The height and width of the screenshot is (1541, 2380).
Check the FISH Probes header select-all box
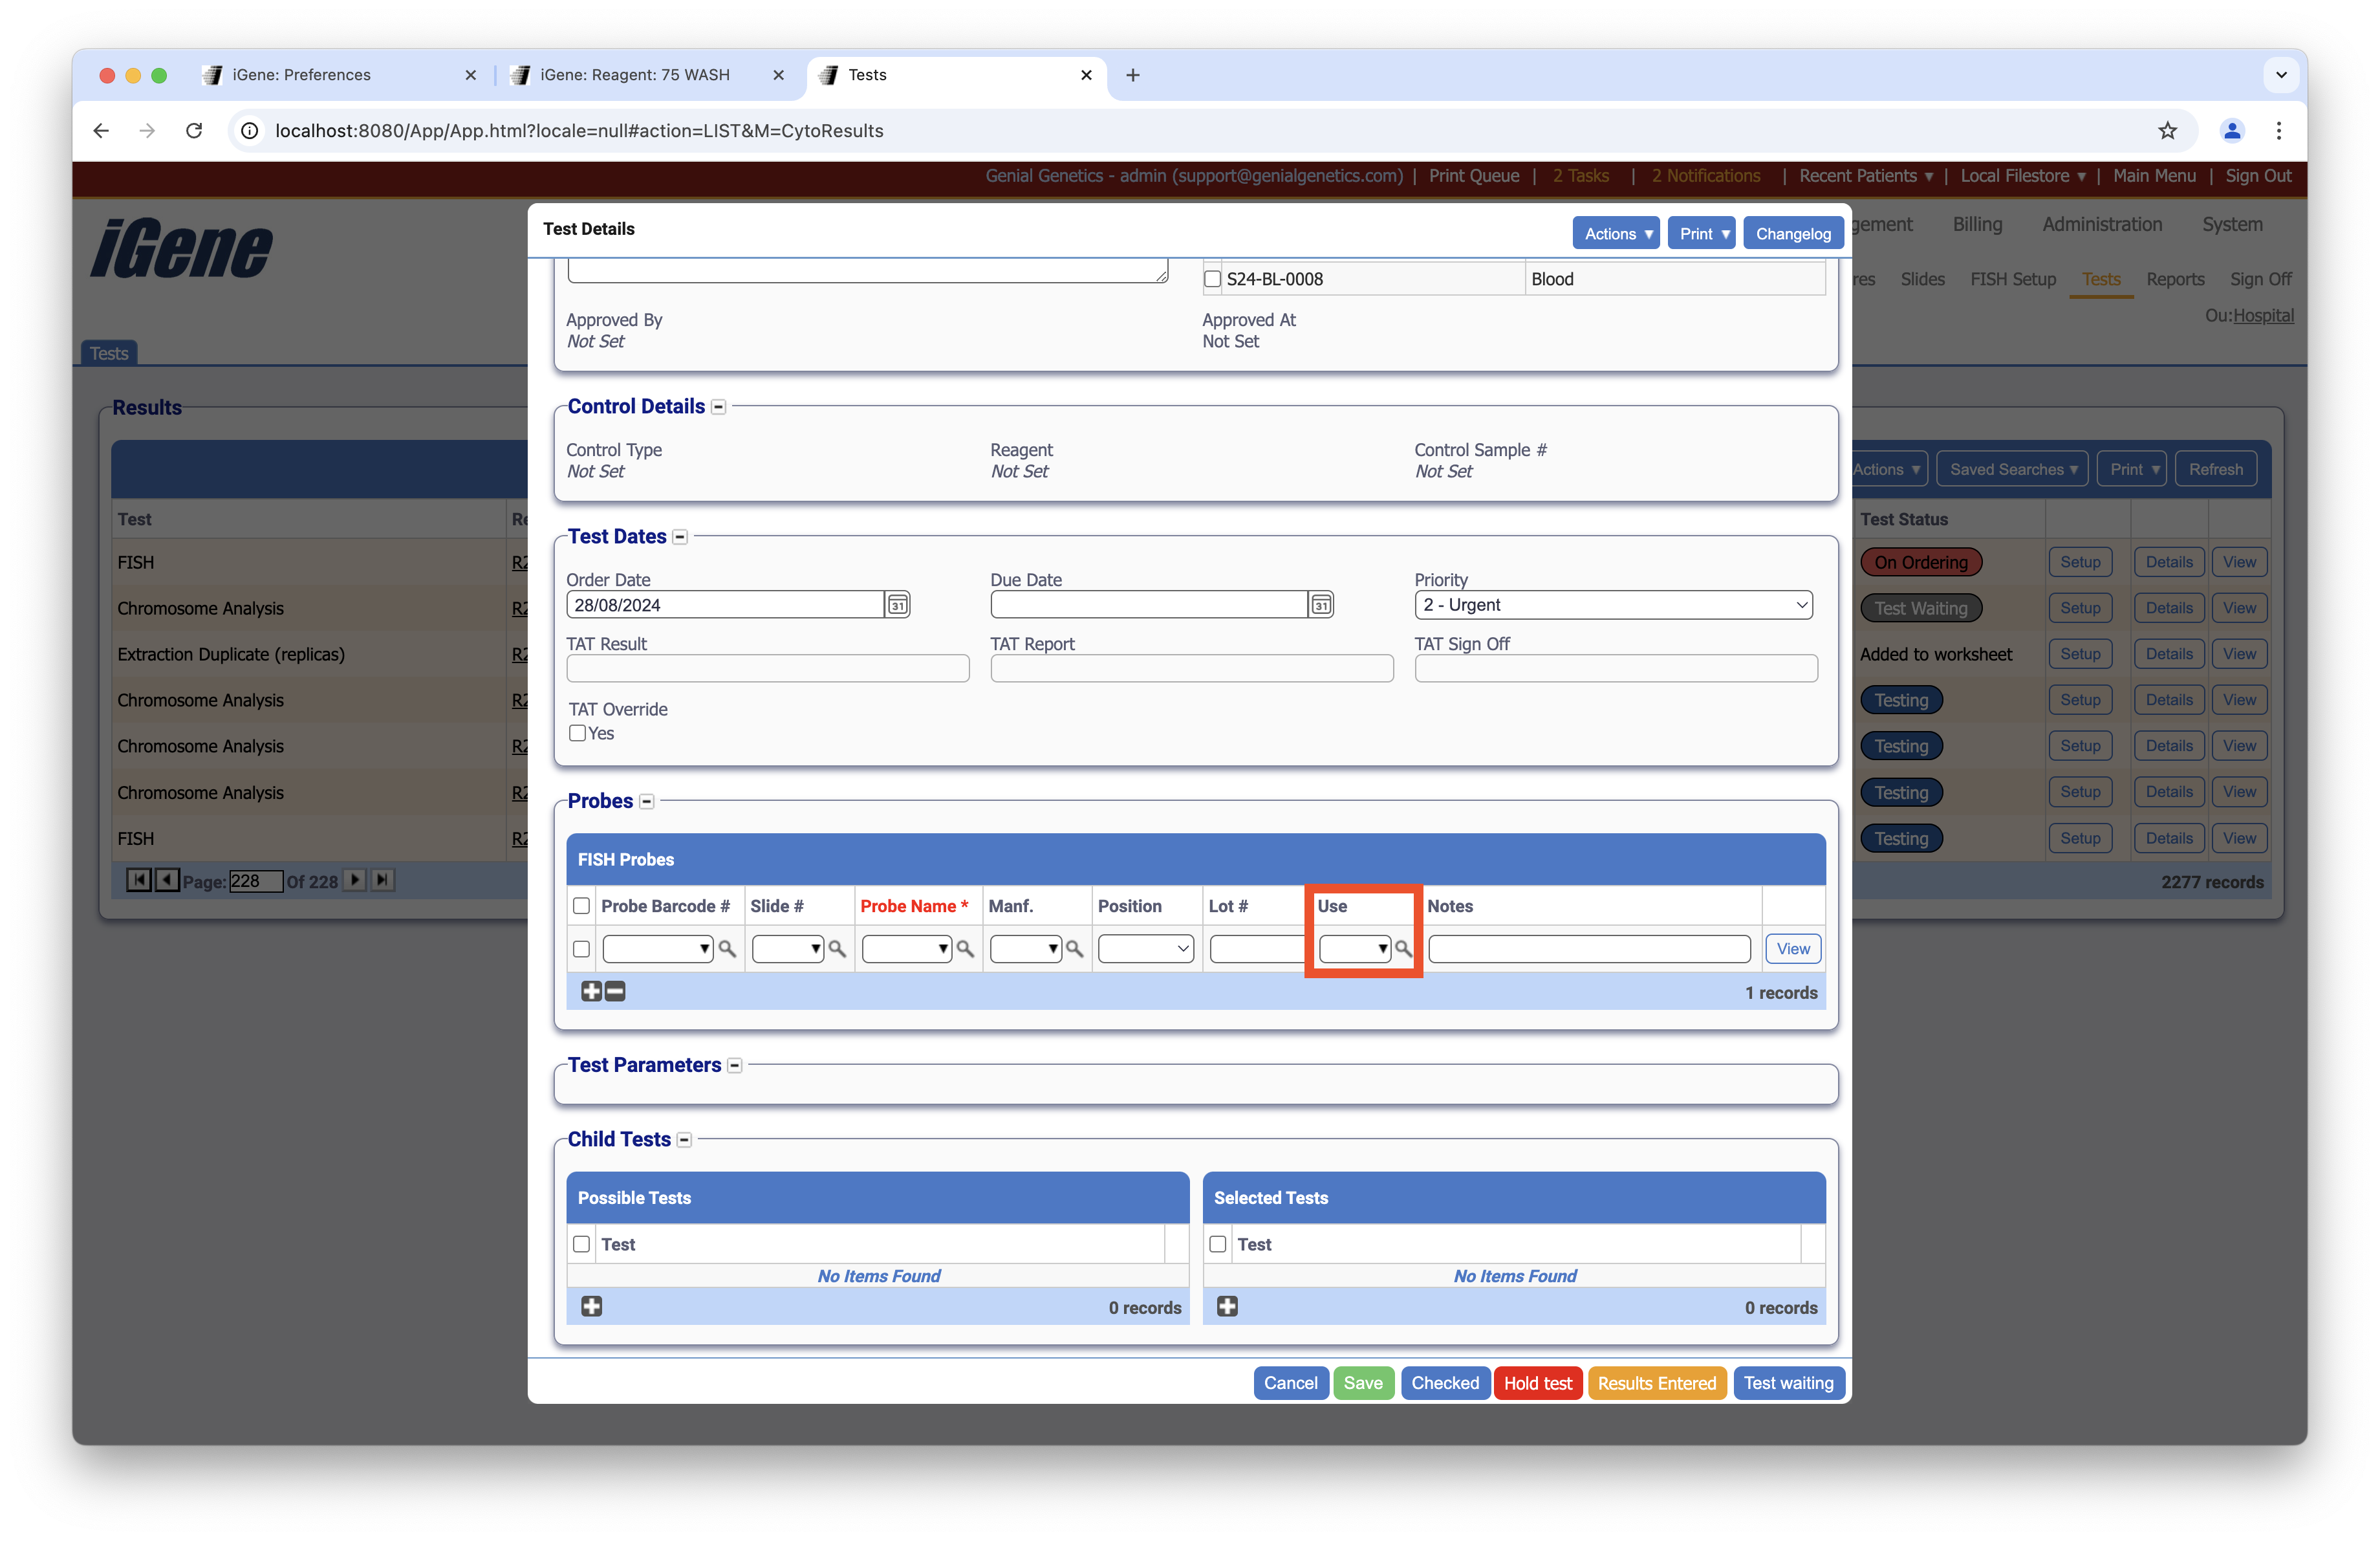(581, 906)
